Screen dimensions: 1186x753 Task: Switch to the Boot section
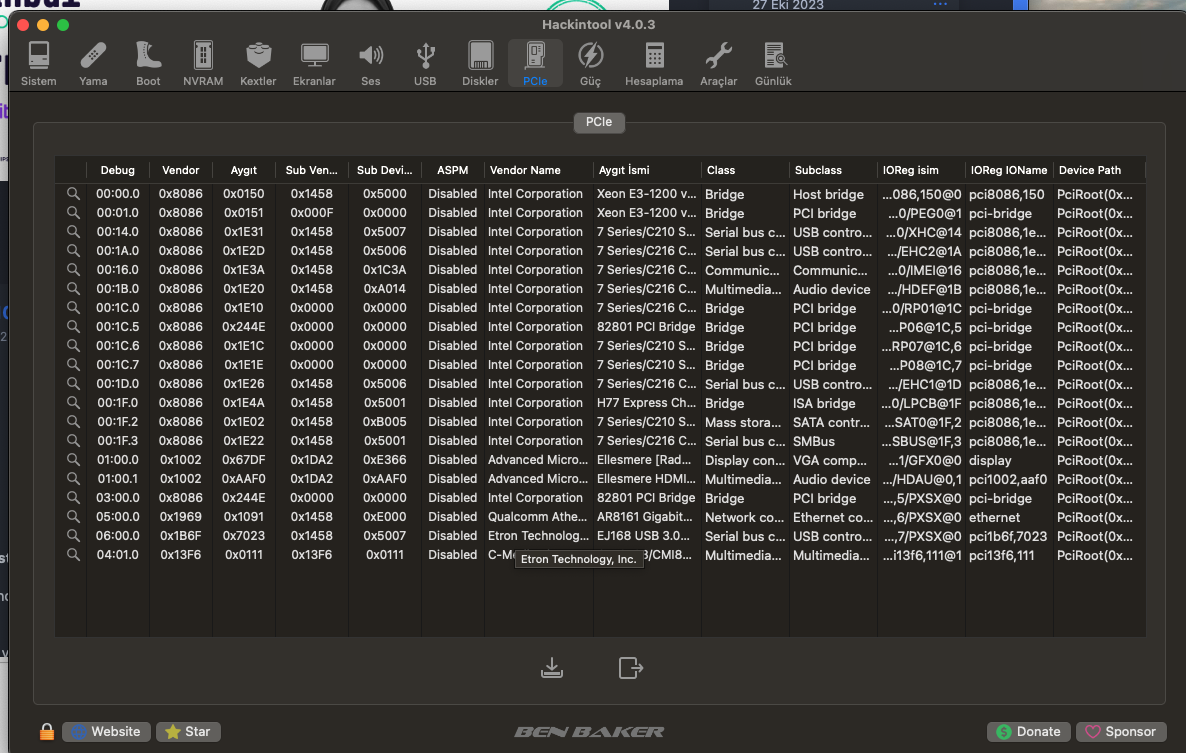point(148,63)
